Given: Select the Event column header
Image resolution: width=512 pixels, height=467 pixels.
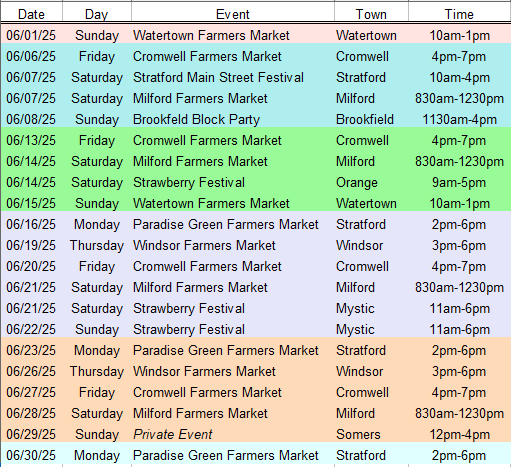Looking at the screenshot, I should 233,14.
